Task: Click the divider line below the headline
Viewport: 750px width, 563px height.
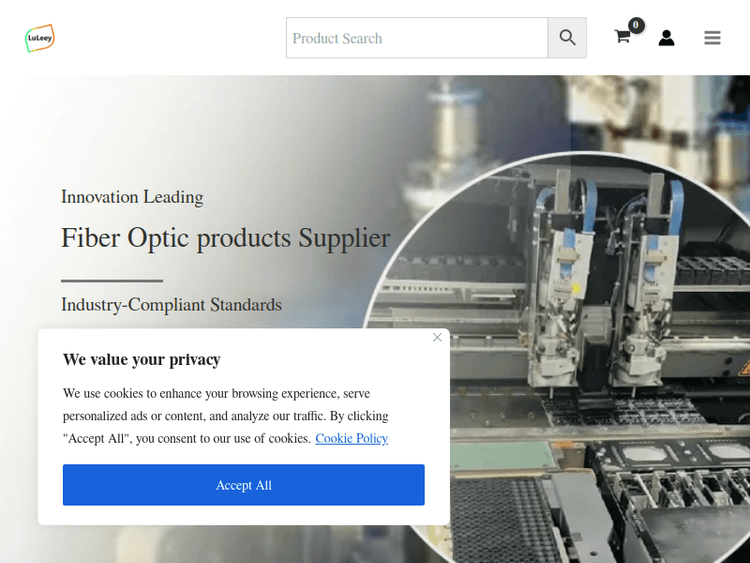Action: 112,281
